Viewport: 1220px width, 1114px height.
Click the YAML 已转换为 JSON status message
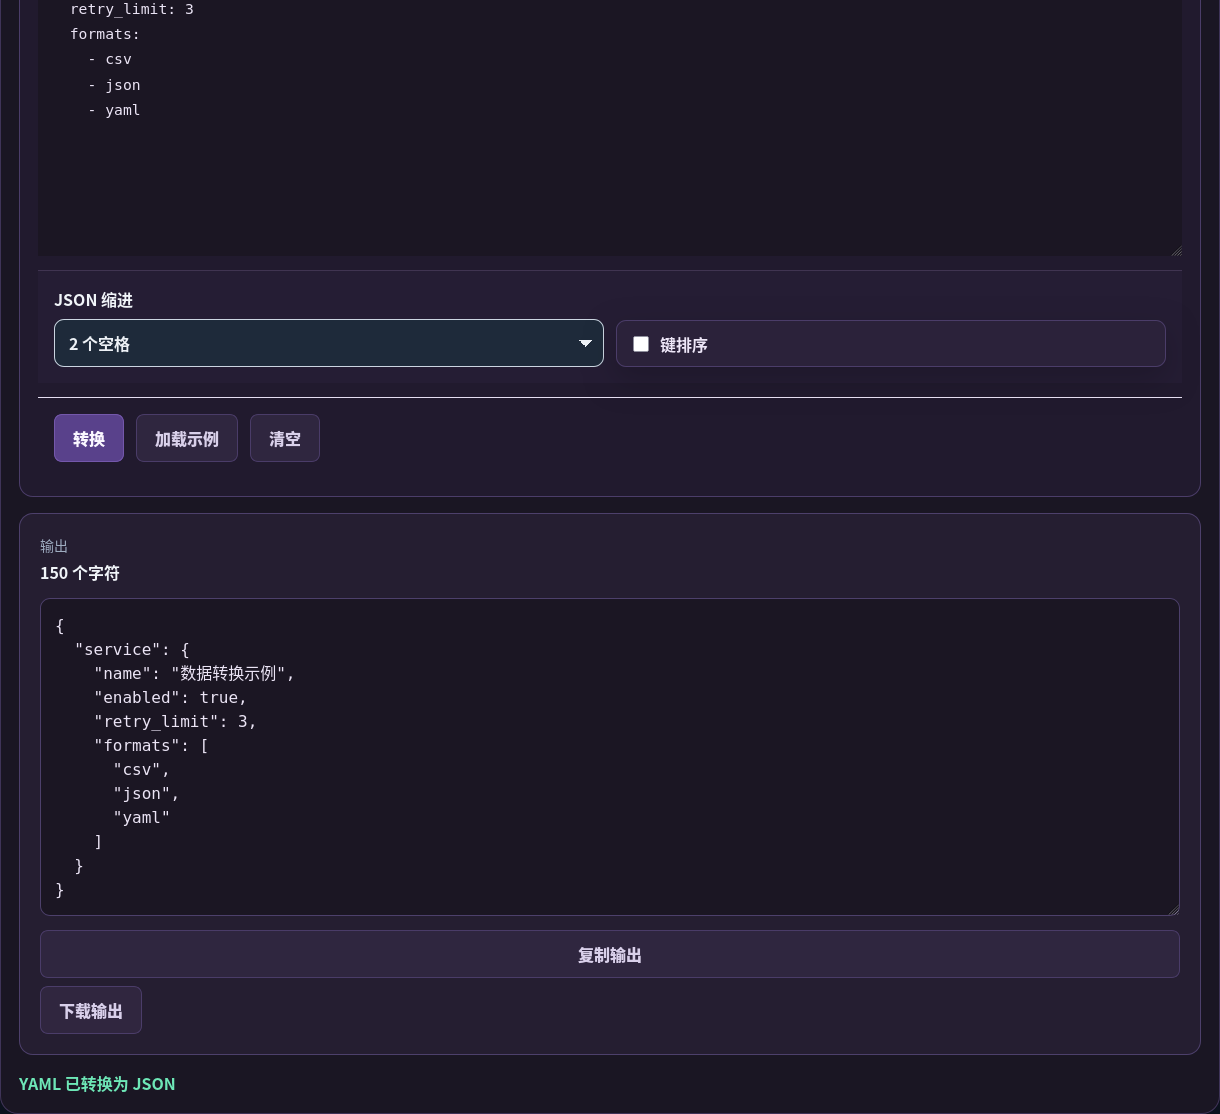(97, 1084)
